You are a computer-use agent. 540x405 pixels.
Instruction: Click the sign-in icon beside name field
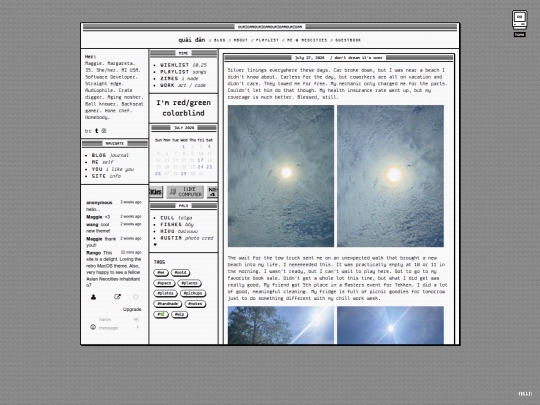(x=136, y=319)
